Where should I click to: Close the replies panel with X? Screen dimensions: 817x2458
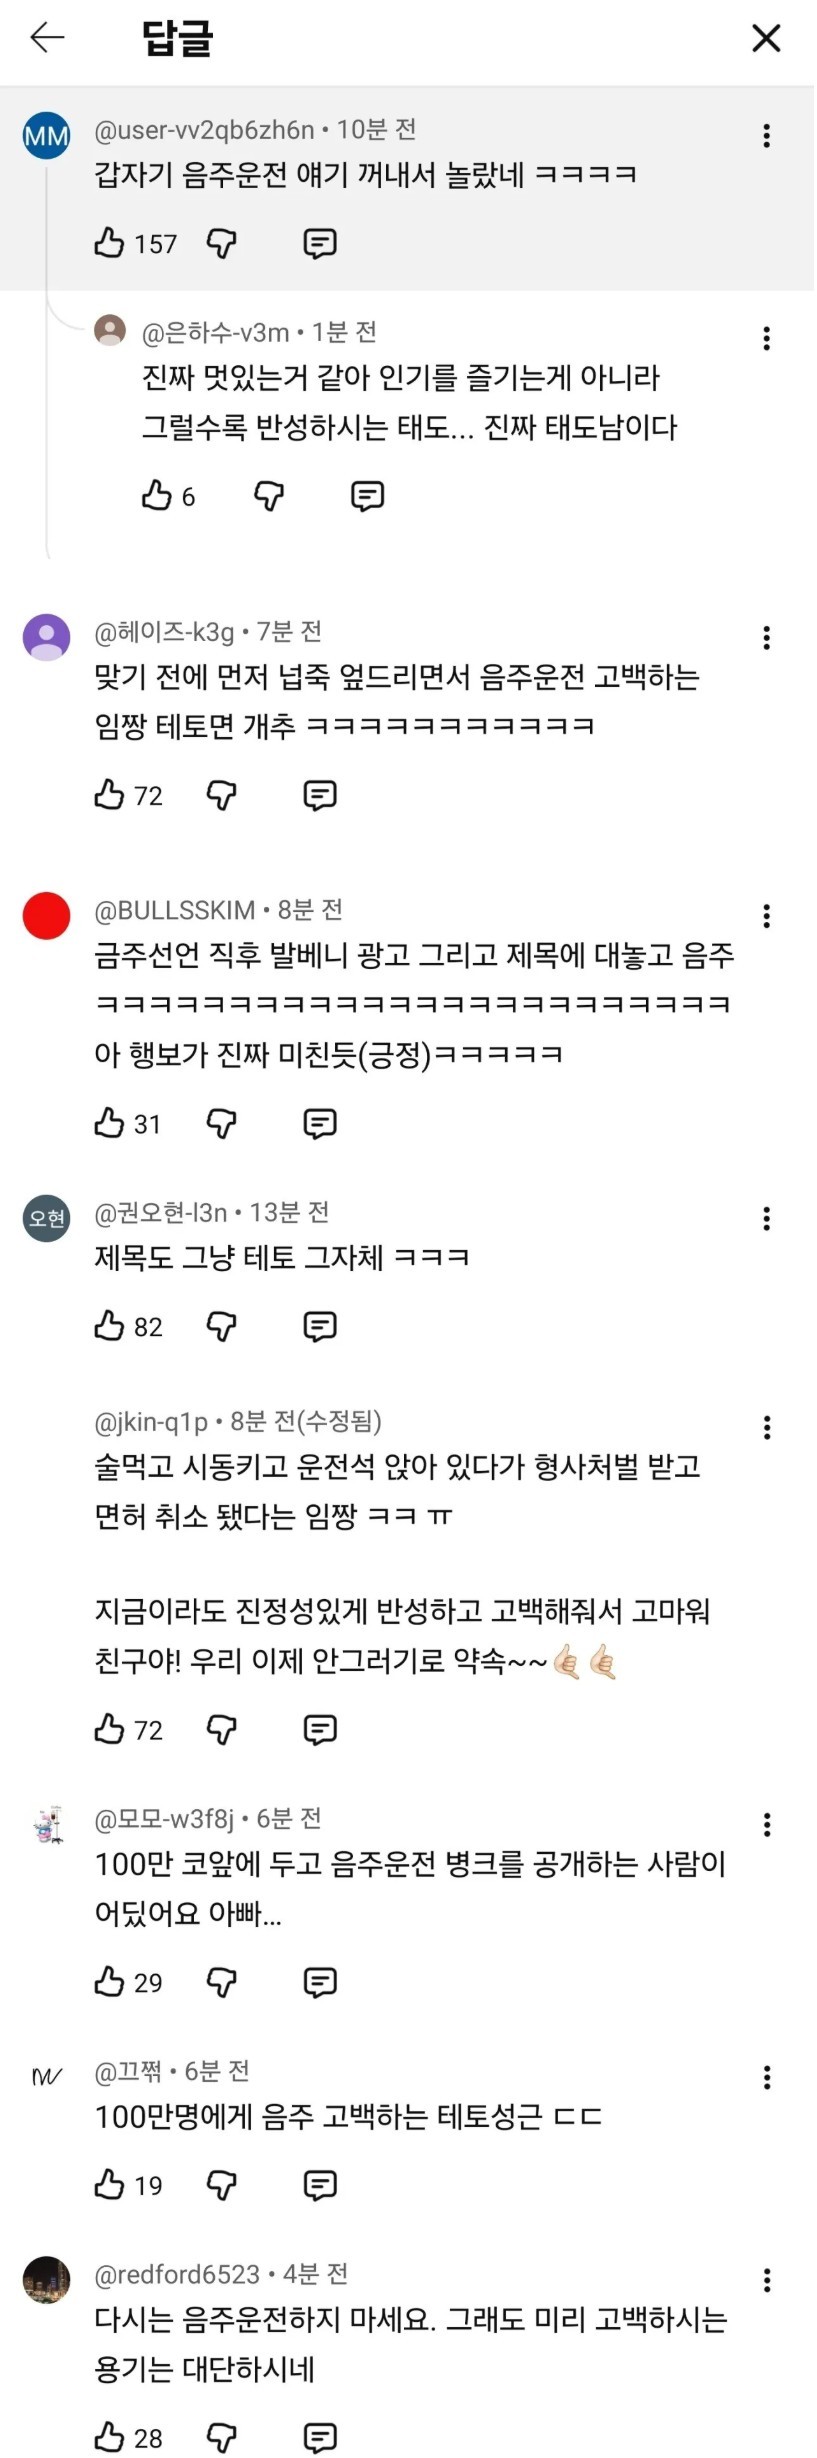766,38
